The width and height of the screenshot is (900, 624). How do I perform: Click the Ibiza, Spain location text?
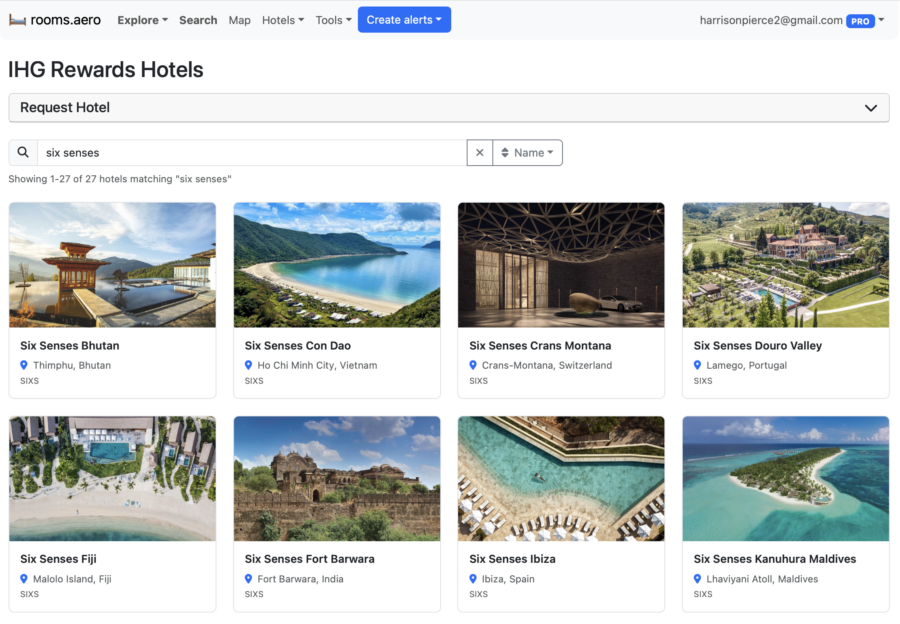click(508, 579)
